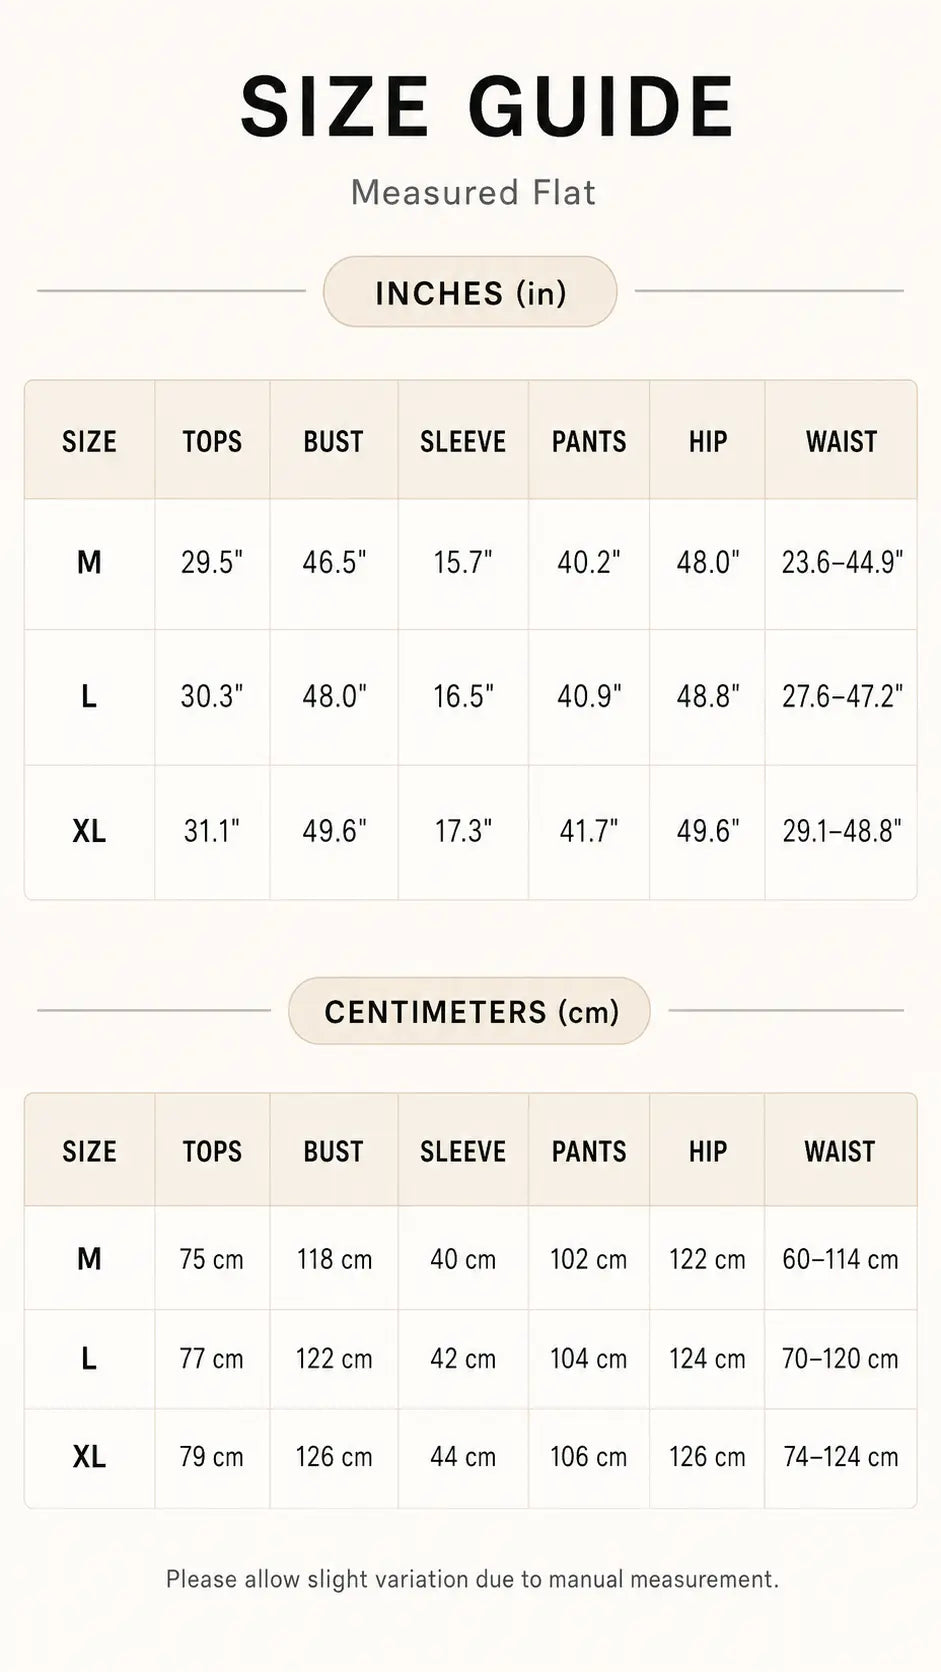Click the INCHES (in) pill label
The width and height of the screenshot is (941, 1672).
pos(470,292)
